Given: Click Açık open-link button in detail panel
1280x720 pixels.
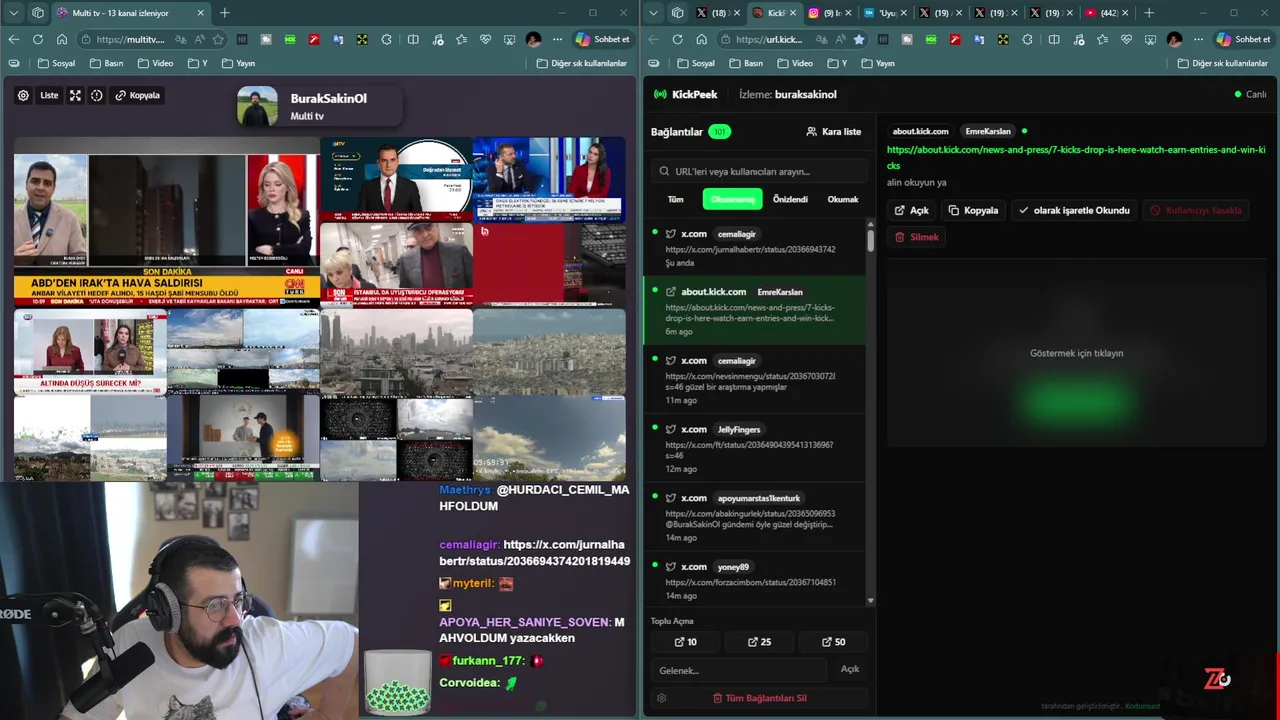Looking at the screenshot, I should point(912,211).
